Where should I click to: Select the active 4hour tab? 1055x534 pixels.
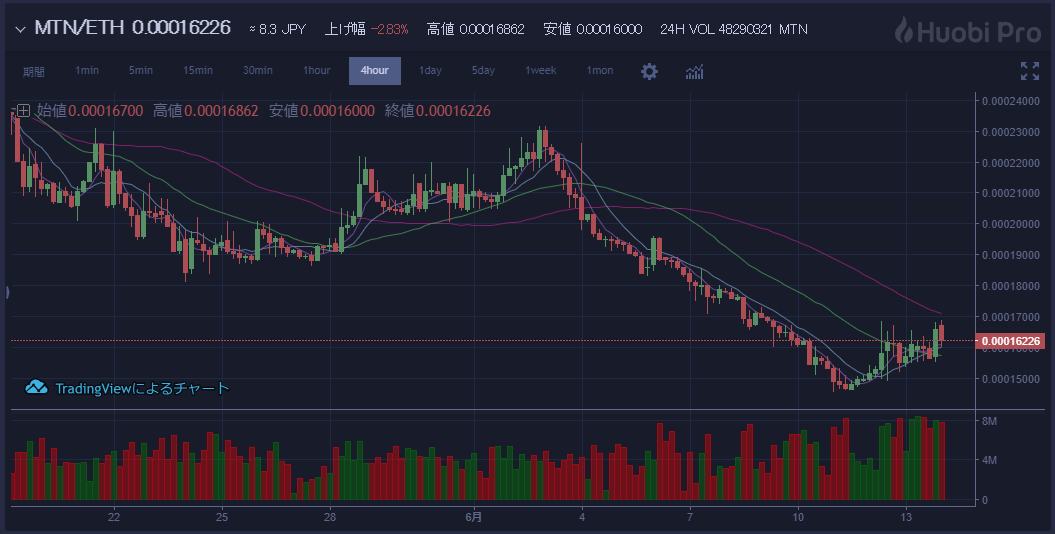point(375,71)
